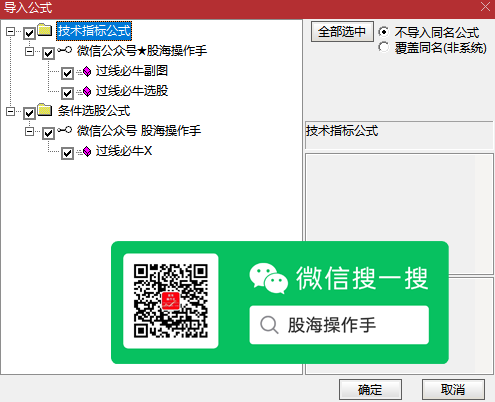The width and height of the screenshot is (495, 402).
Task: Click the key icon beside 微信公众号 股海操作手
Action: (65, 130)
